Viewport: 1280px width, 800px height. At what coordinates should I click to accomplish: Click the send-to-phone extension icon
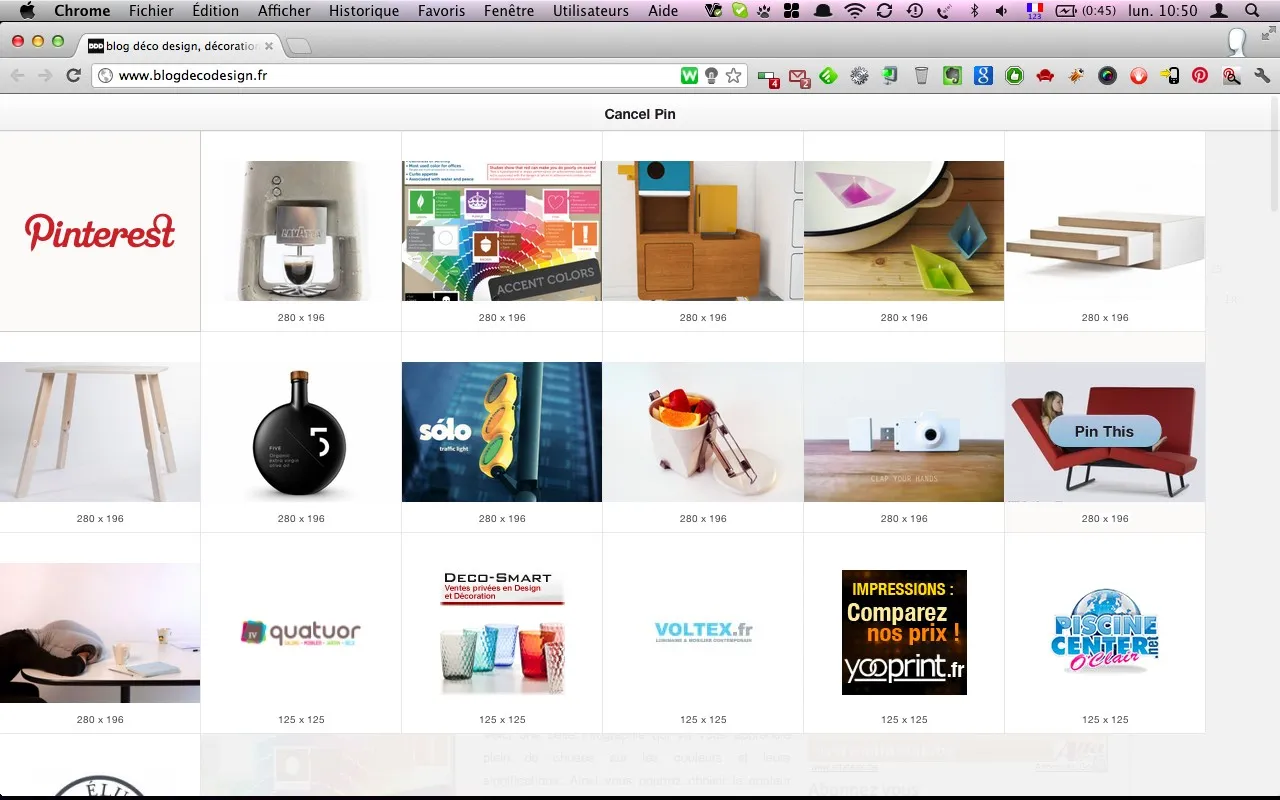(1169, 75)
